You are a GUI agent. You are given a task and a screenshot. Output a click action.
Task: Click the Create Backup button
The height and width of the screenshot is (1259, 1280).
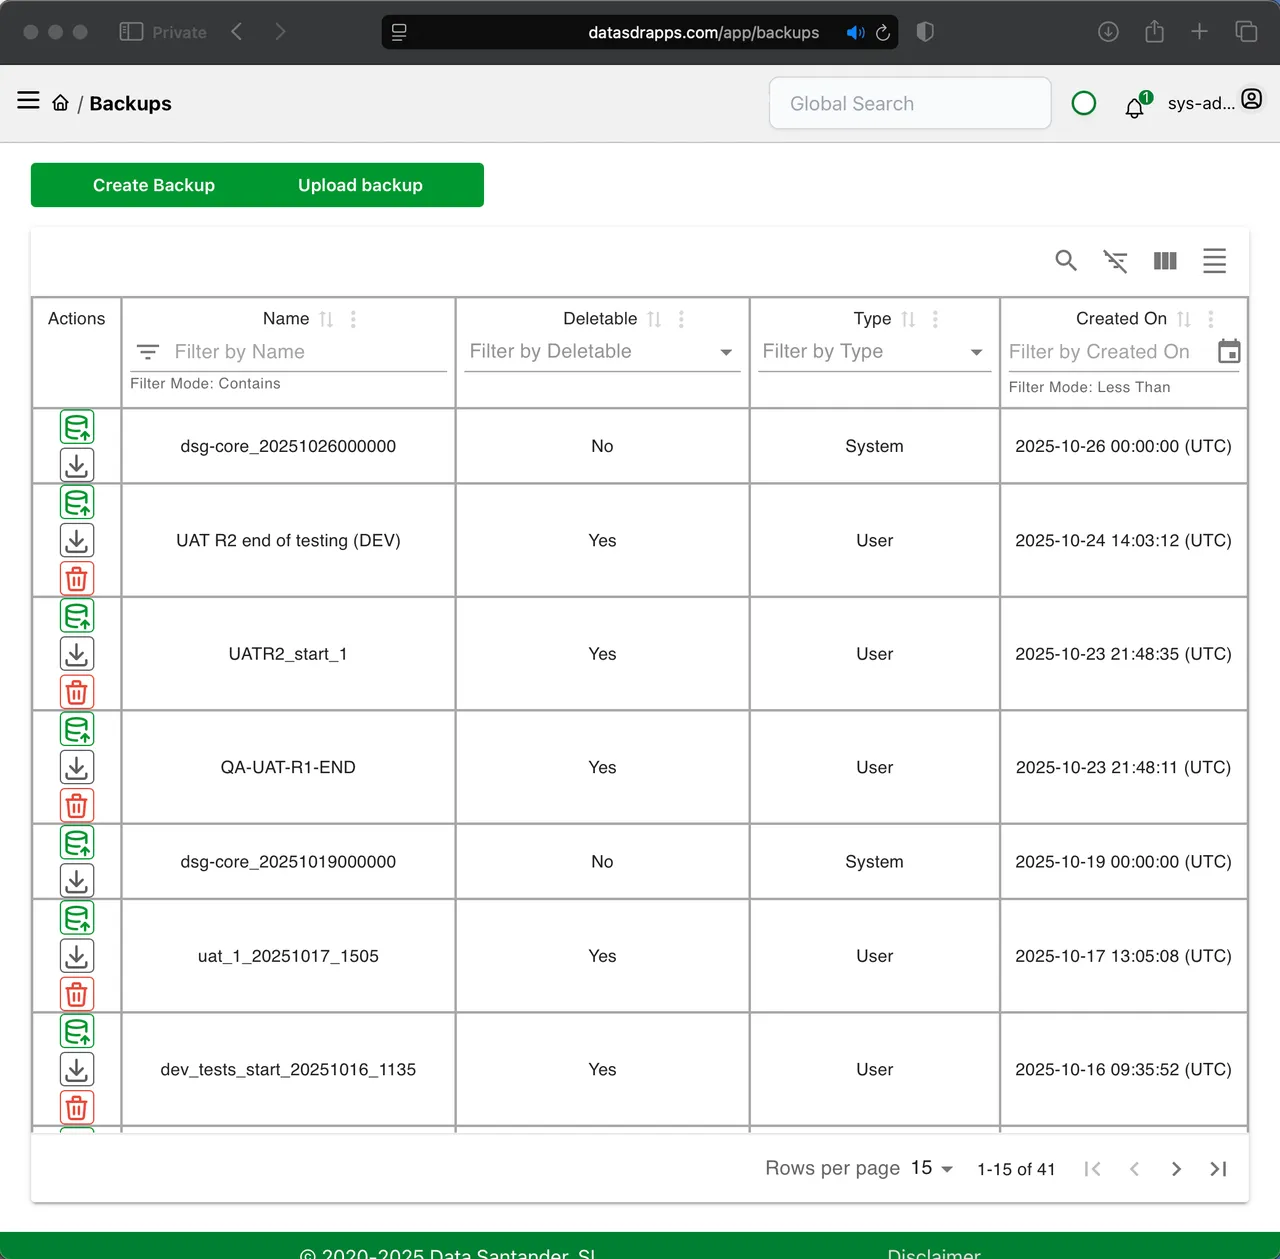153,185
